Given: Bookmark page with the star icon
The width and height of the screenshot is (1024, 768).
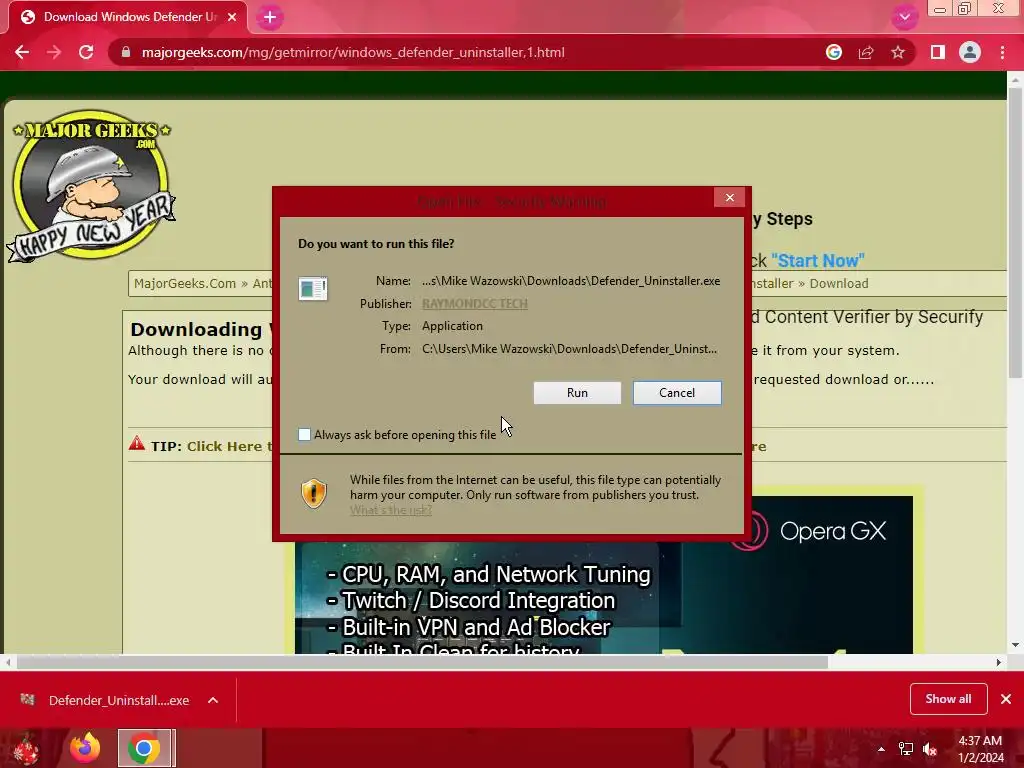Looking at the screenshot, I should pyautogui.click(x=898, y=52).
